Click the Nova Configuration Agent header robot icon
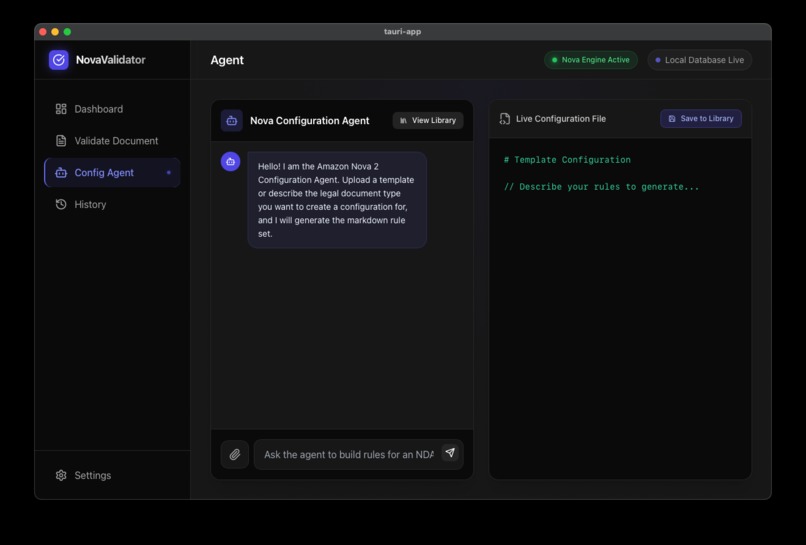Image resolution: width=806 pixels, height=545 pixels. pos(232,121)
